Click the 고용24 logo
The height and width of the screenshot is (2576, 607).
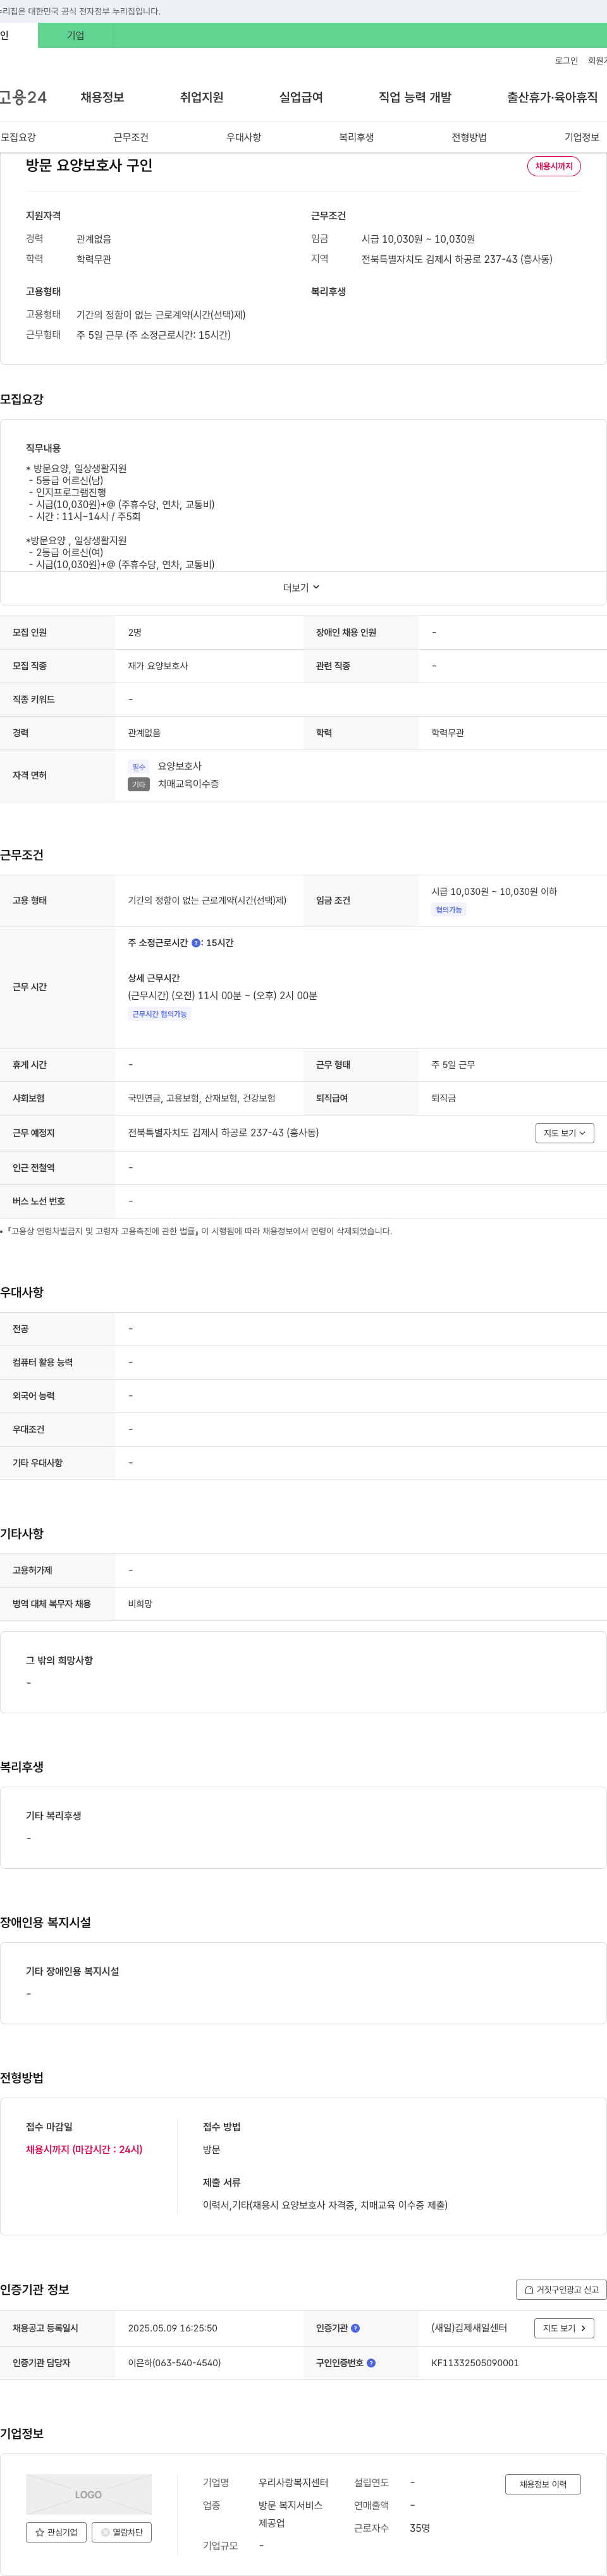pos(23,97)
